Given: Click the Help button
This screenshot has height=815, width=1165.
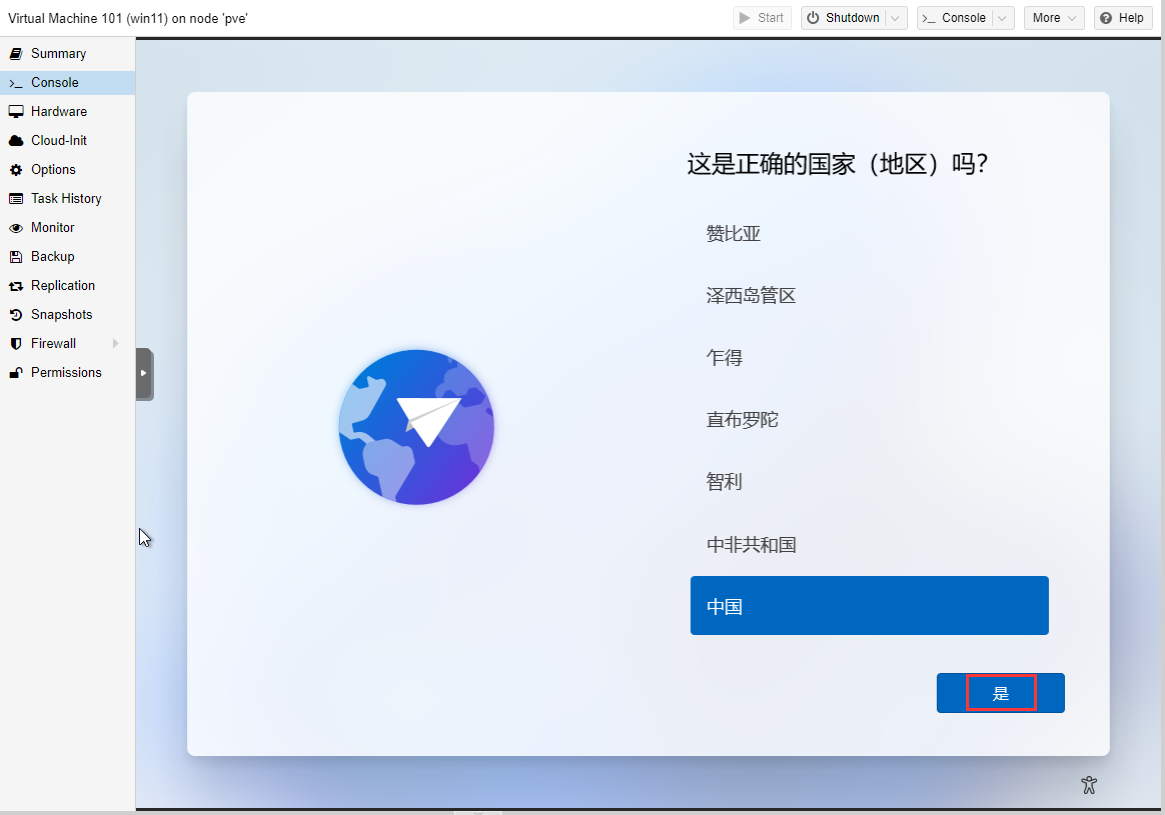Looking at the screenshot, I should [x=1122, y=18].
